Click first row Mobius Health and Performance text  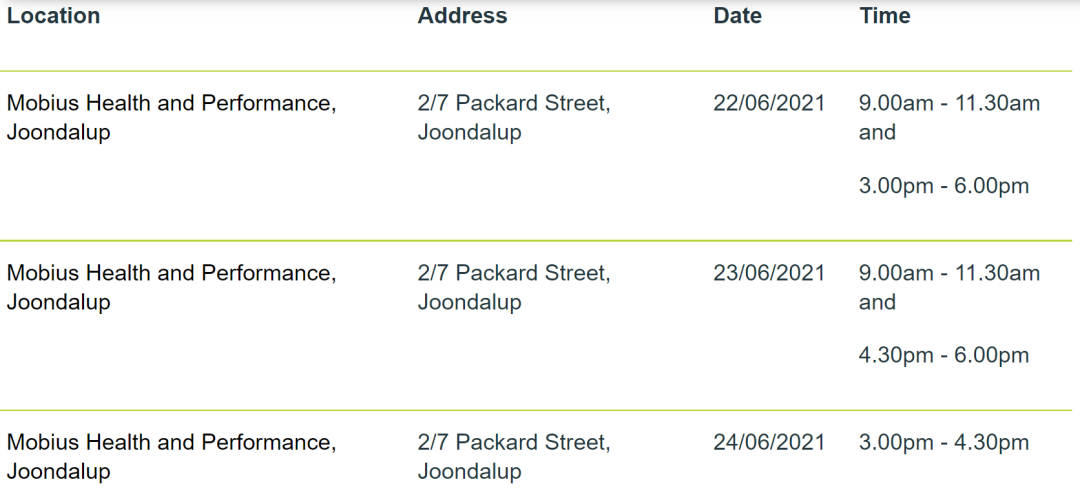tap(172, 105)
